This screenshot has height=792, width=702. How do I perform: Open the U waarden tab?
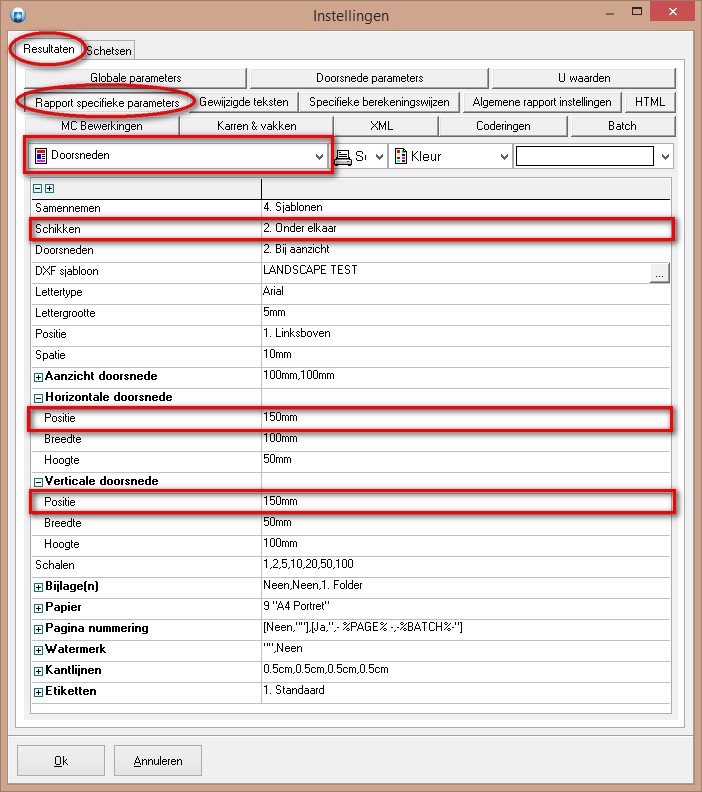584,78
